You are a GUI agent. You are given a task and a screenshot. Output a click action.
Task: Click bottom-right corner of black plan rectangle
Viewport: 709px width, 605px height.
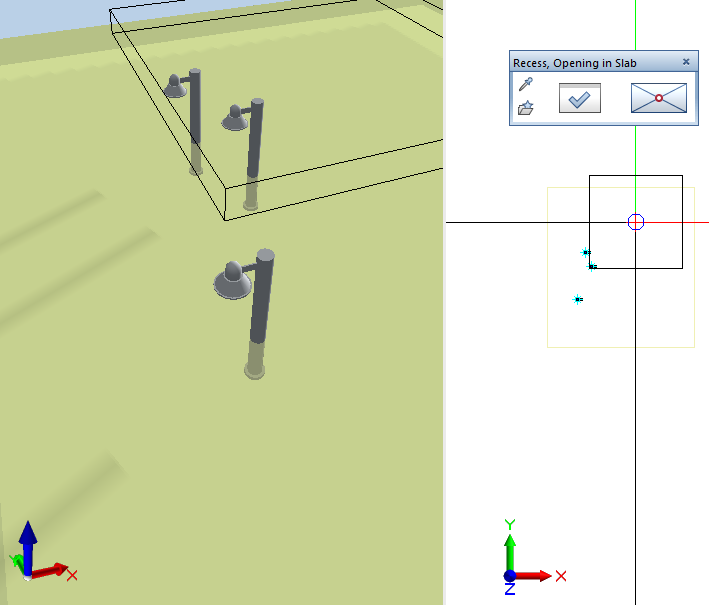point(682,268)
